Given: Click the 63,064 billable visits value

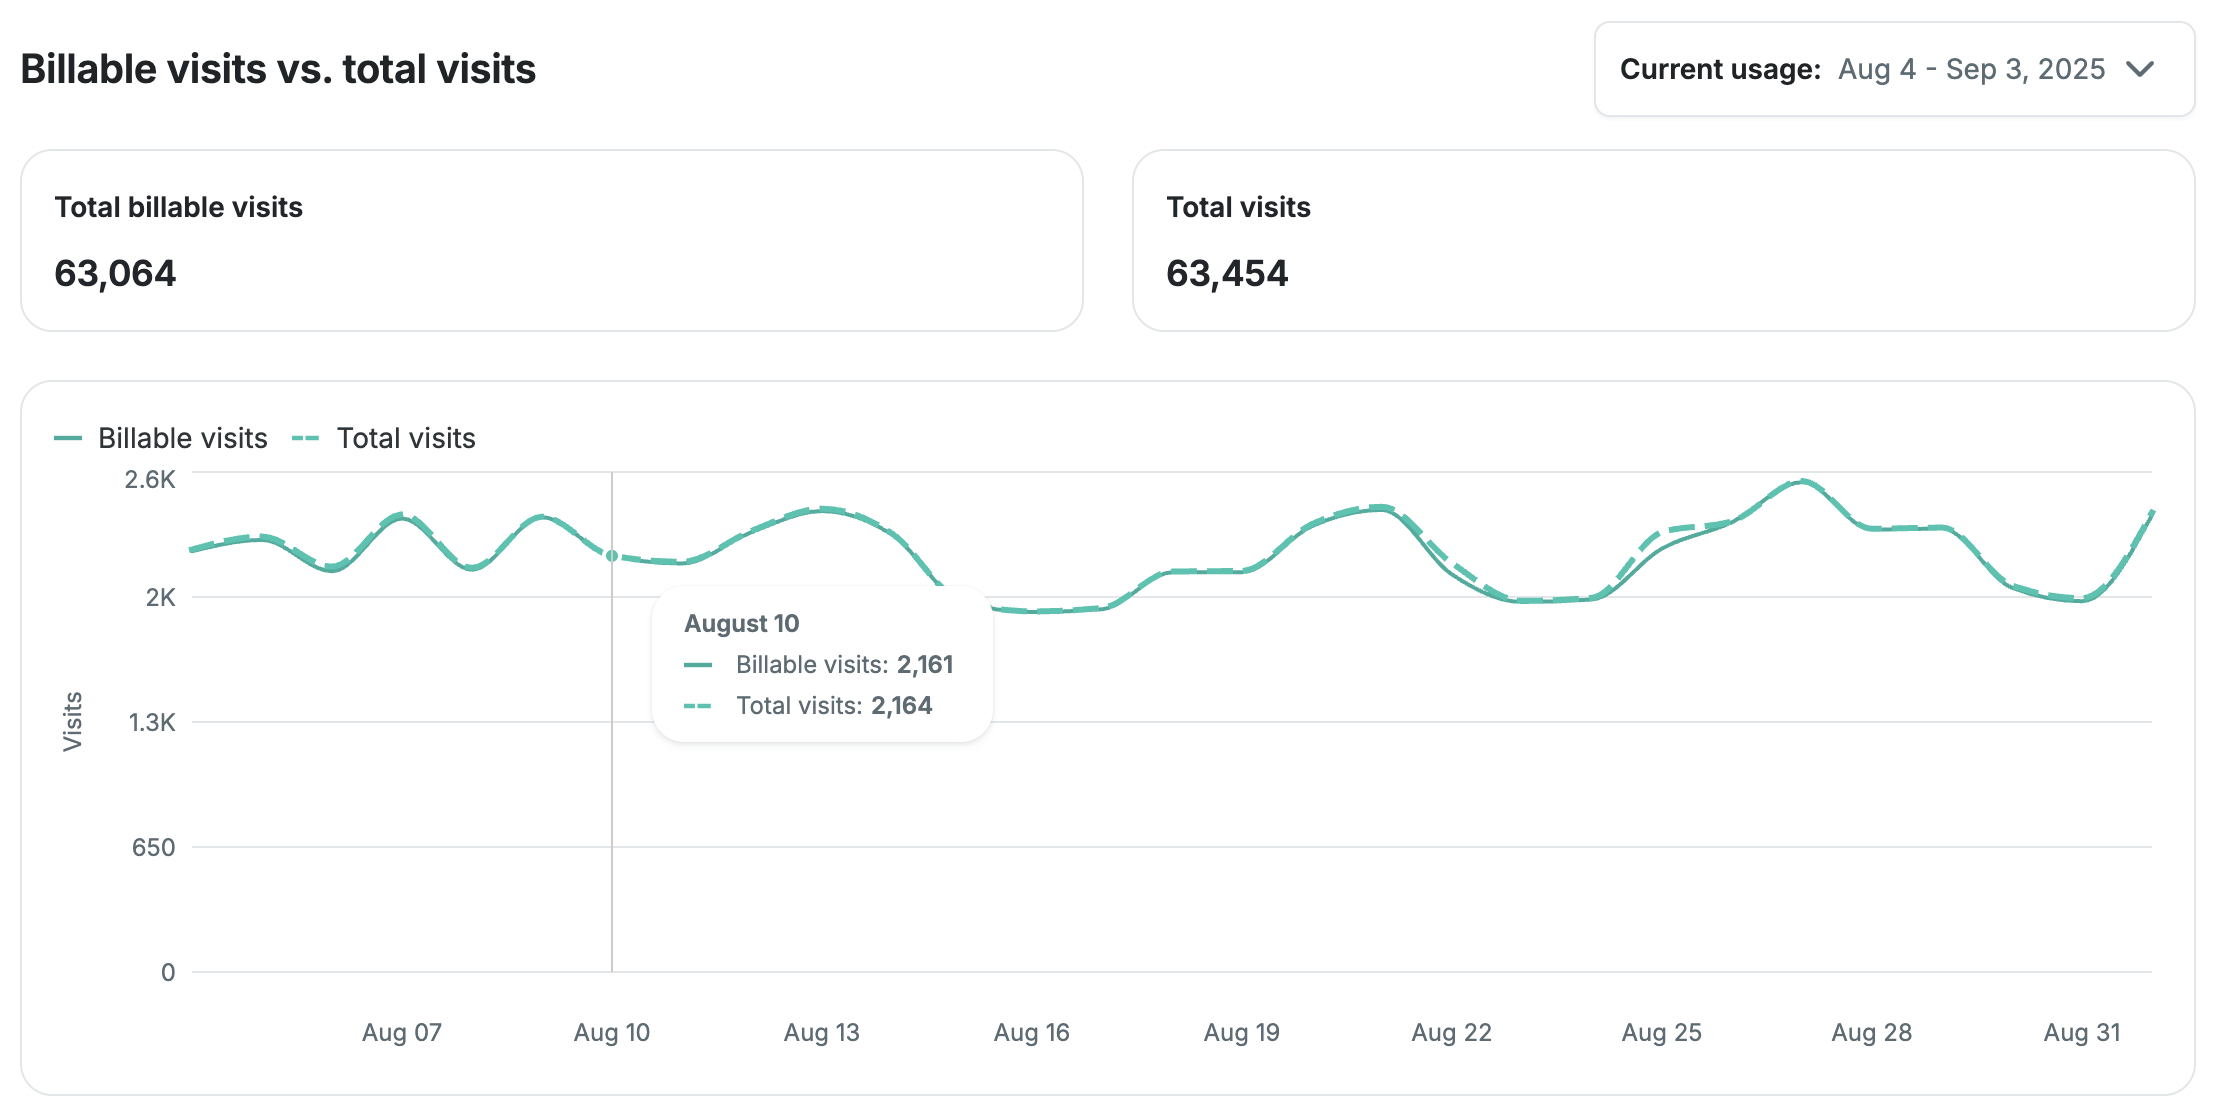Looking at the screenshot, I should (x=115, y=273).
